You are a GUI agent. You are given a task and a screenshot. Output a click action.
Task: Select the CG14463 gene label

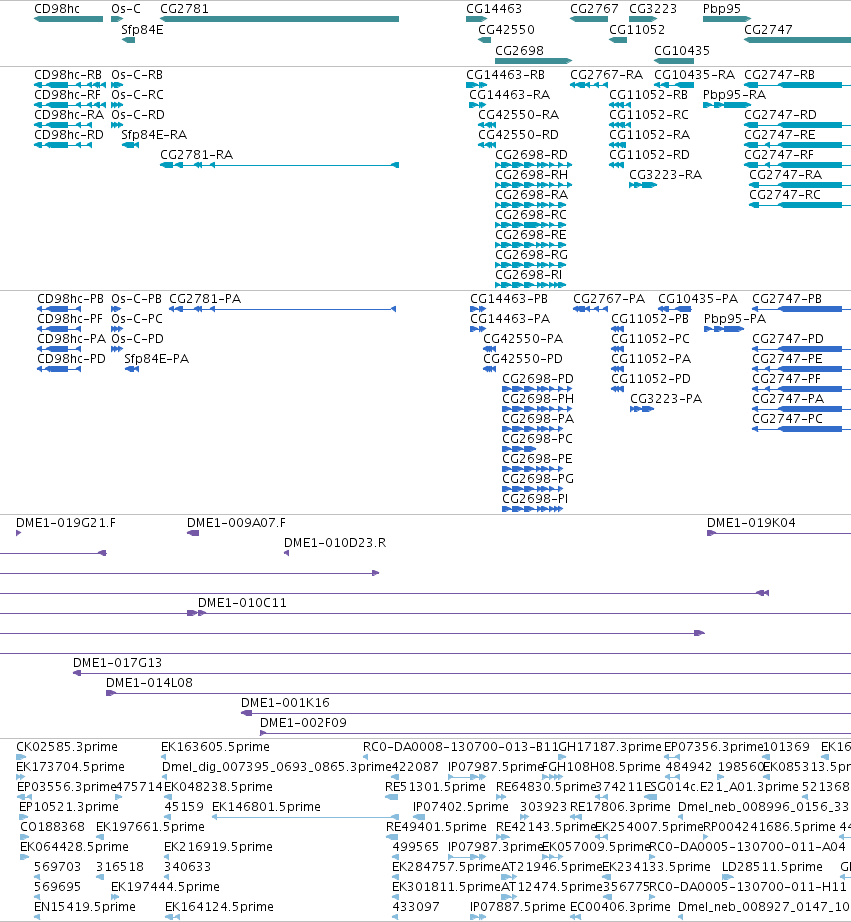[x=494, y=9]
